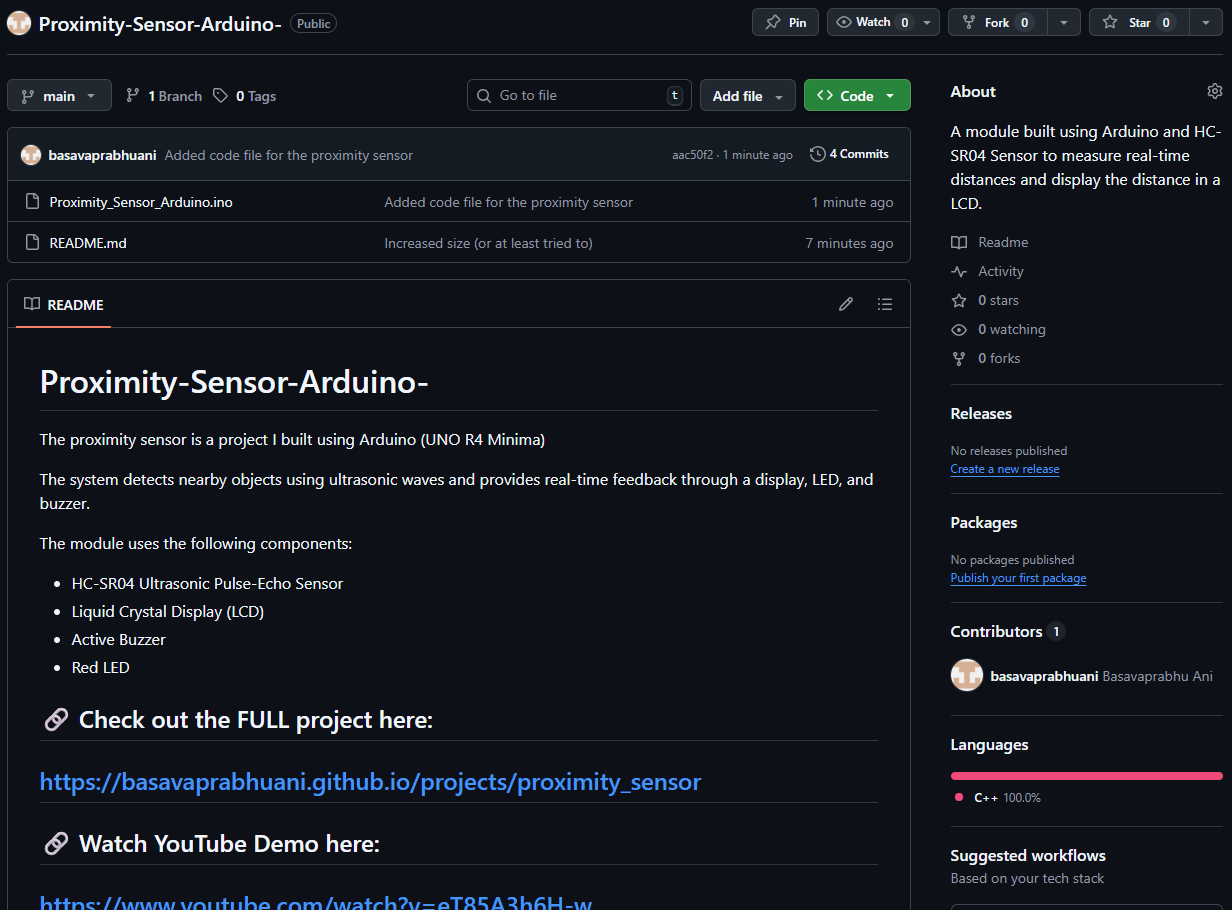Open the green Code dropdown

[x=856, y=96]
